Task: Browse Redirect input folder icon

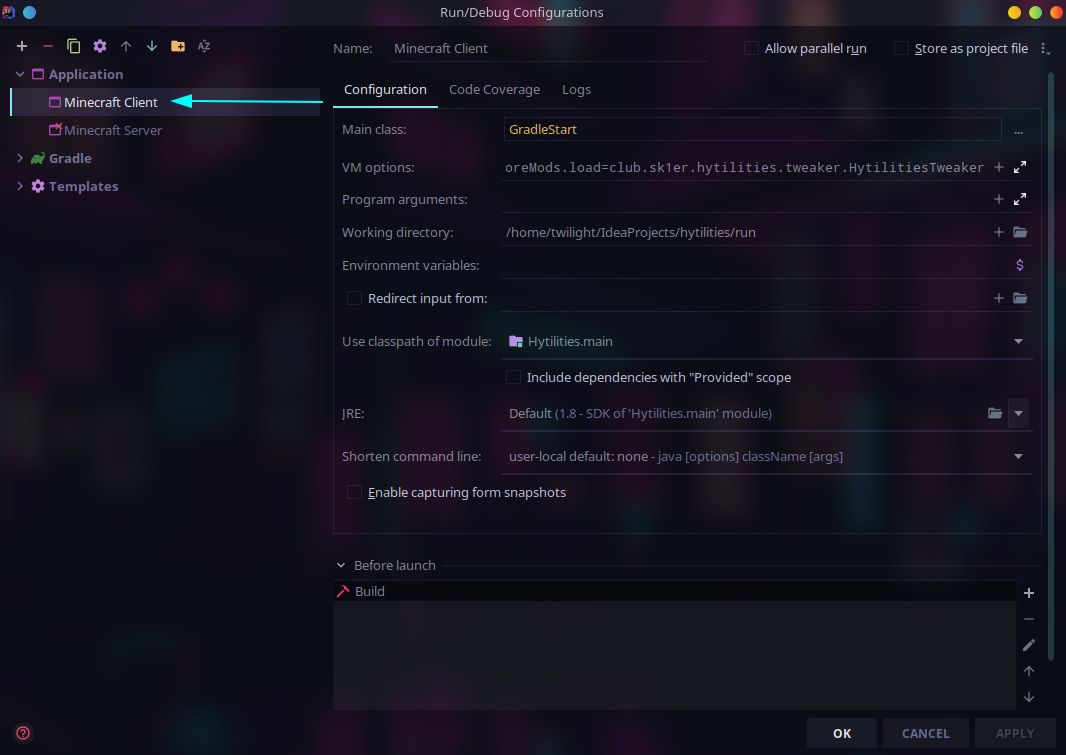Action: [x=1020, y=298]
